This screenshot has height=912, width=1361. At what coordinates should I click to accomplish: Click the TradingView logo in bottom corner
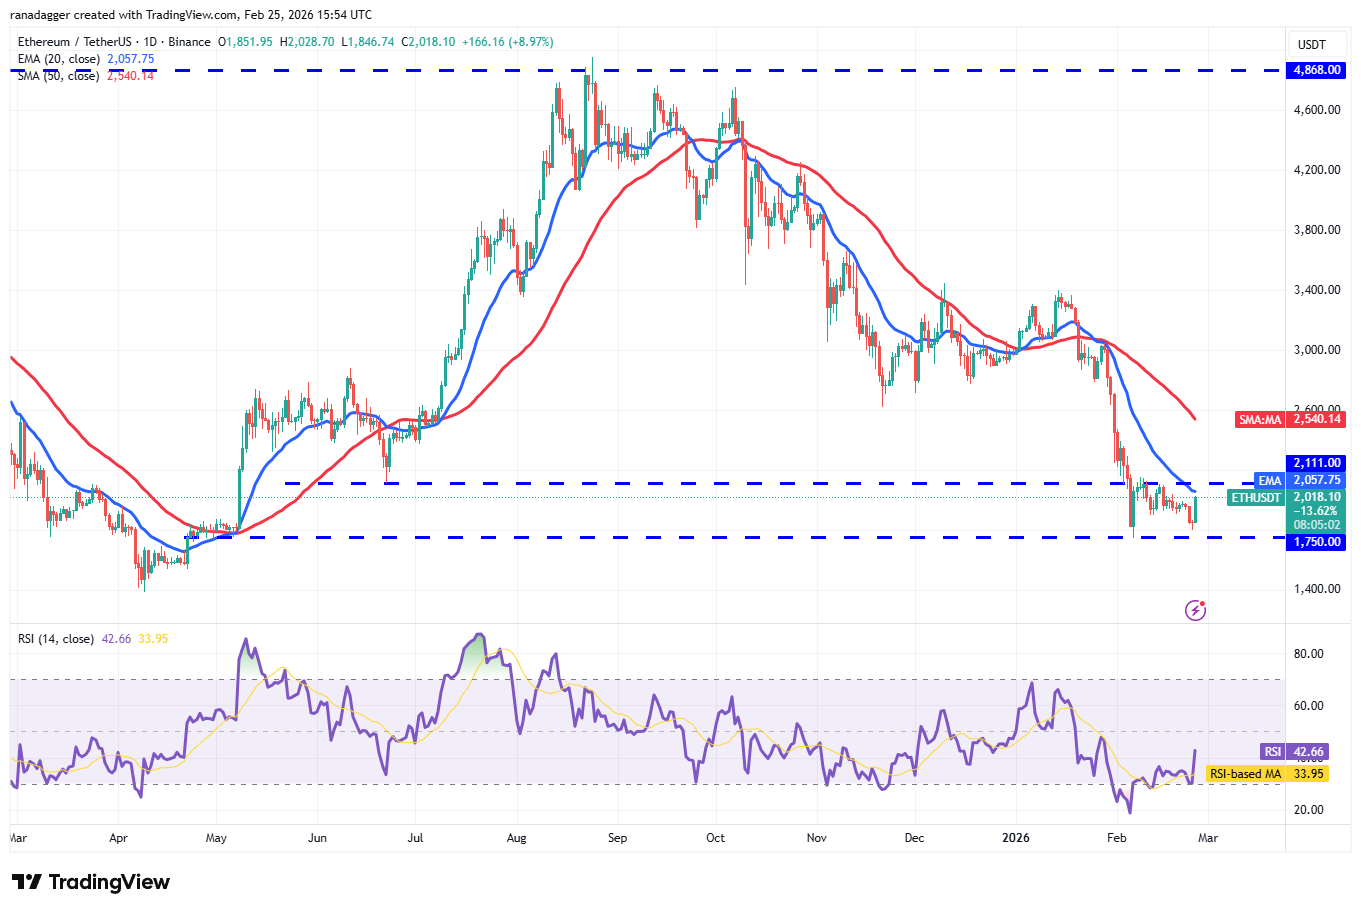coord(88,883)
